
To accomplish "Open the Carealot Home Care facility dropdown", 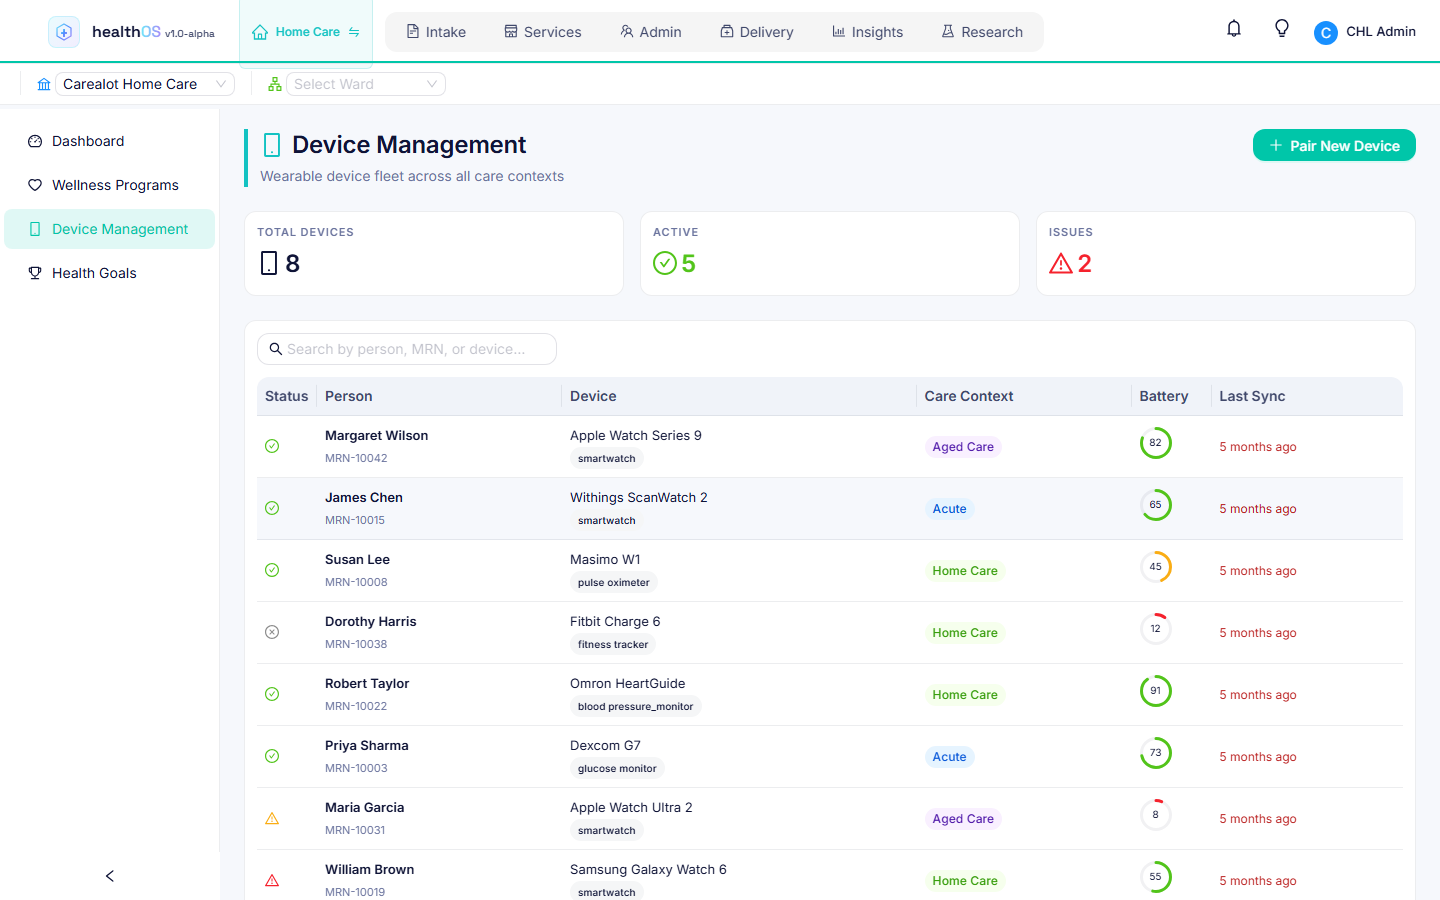I will point(145,84).
